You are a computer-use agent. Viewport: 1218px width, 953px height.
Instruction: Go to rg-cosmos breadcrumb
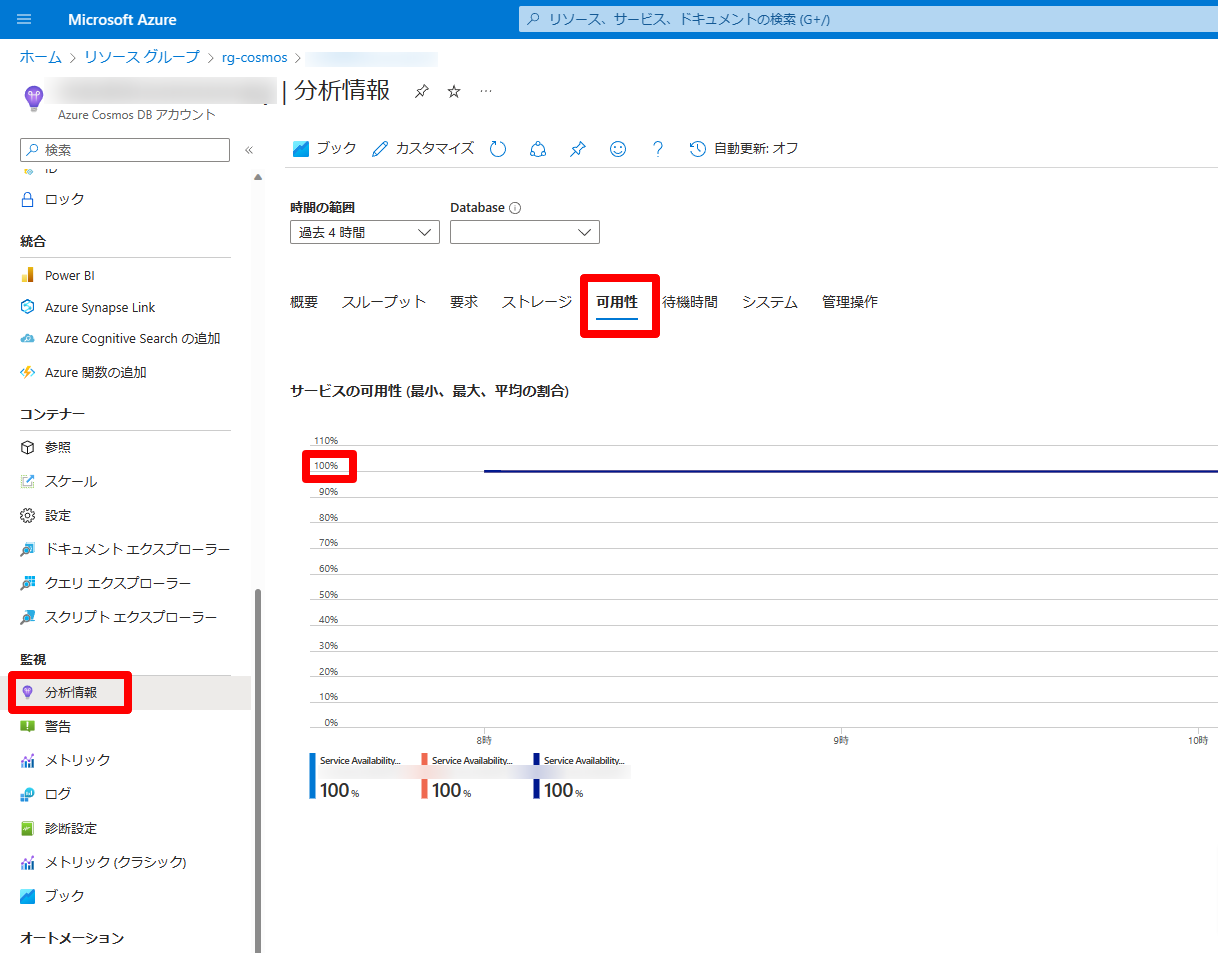(x=255, y=57)
